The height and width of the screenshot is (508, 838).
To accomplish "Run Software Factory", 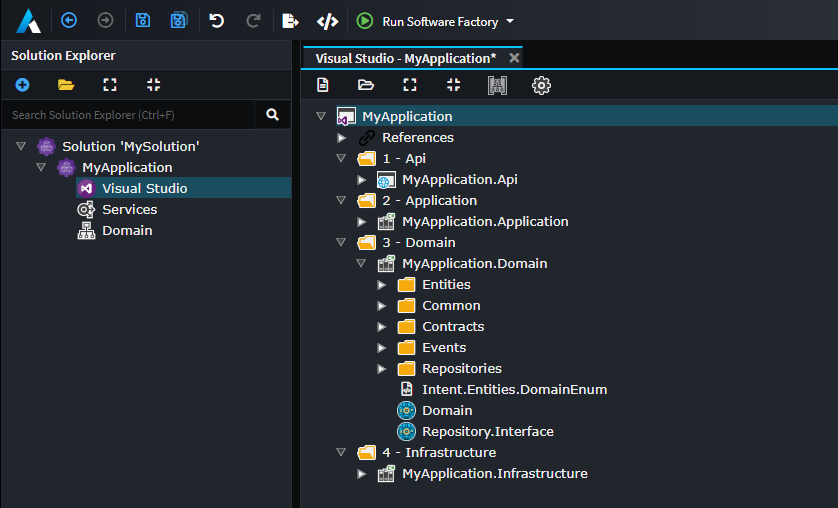I will (440, 21).
